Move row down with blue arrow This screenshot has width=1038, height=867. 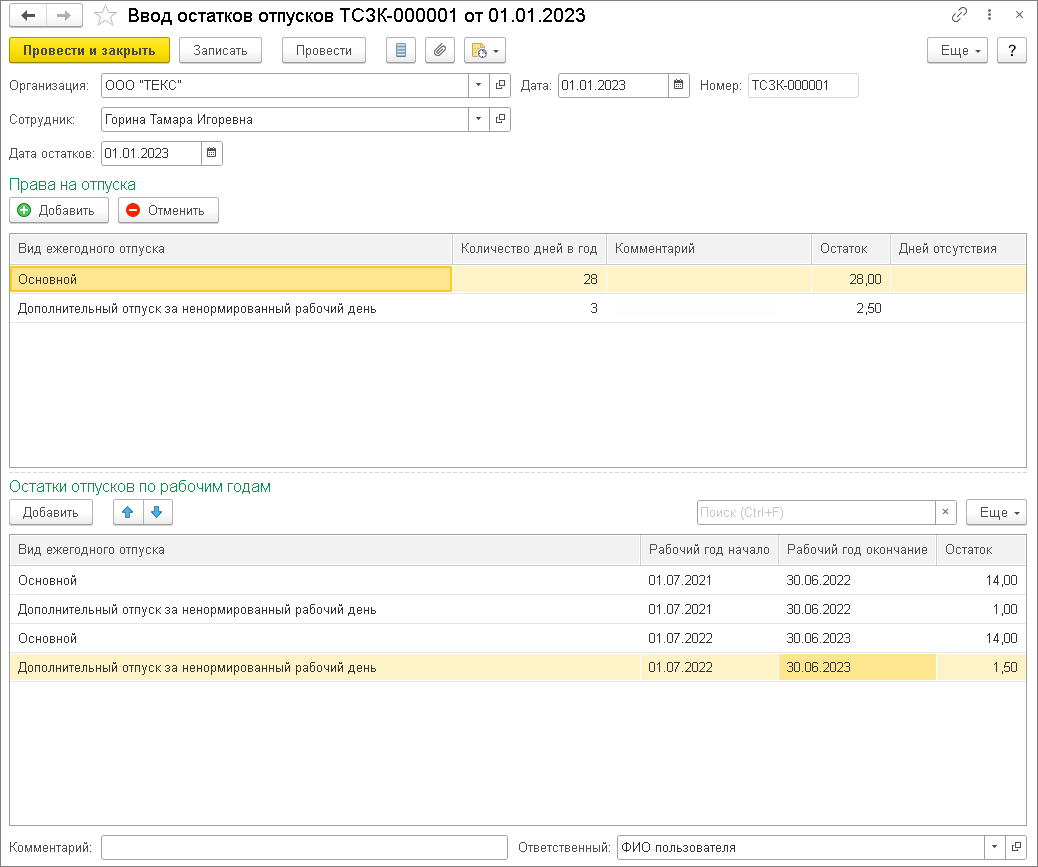pyautogui.click(x=158, y=512)
